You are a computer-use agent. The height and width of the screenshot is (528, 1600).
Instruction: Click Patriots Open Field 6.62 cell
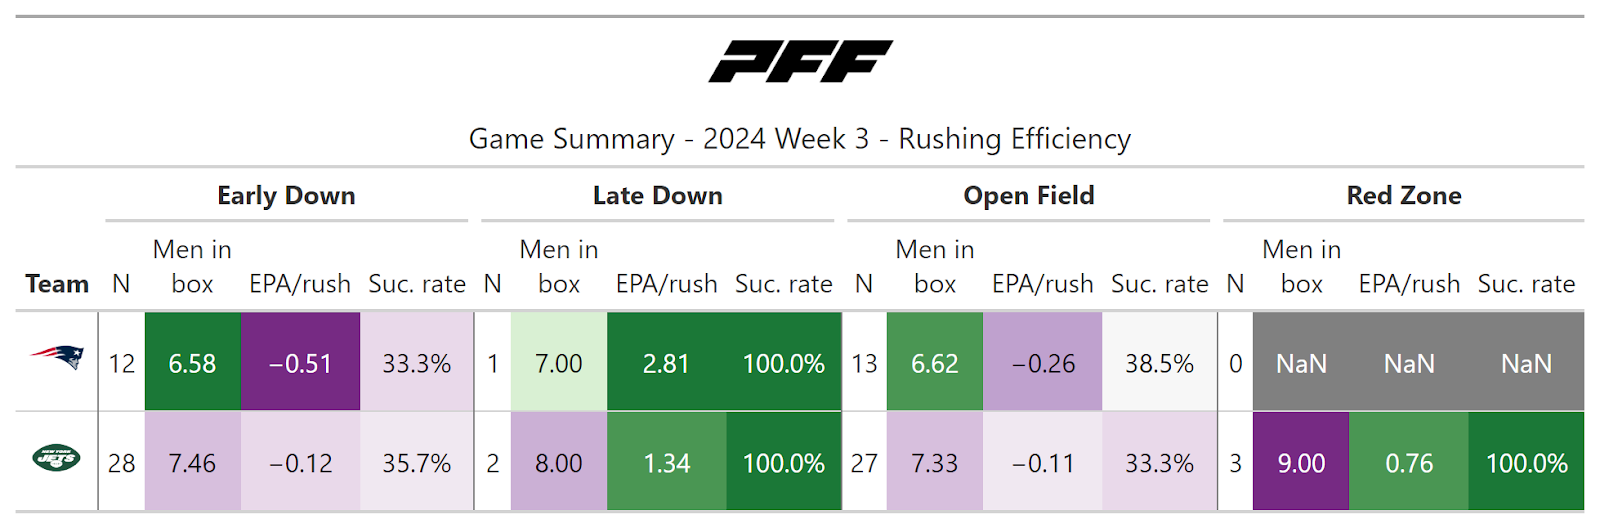pyautogui.click(x=934, y=363)
